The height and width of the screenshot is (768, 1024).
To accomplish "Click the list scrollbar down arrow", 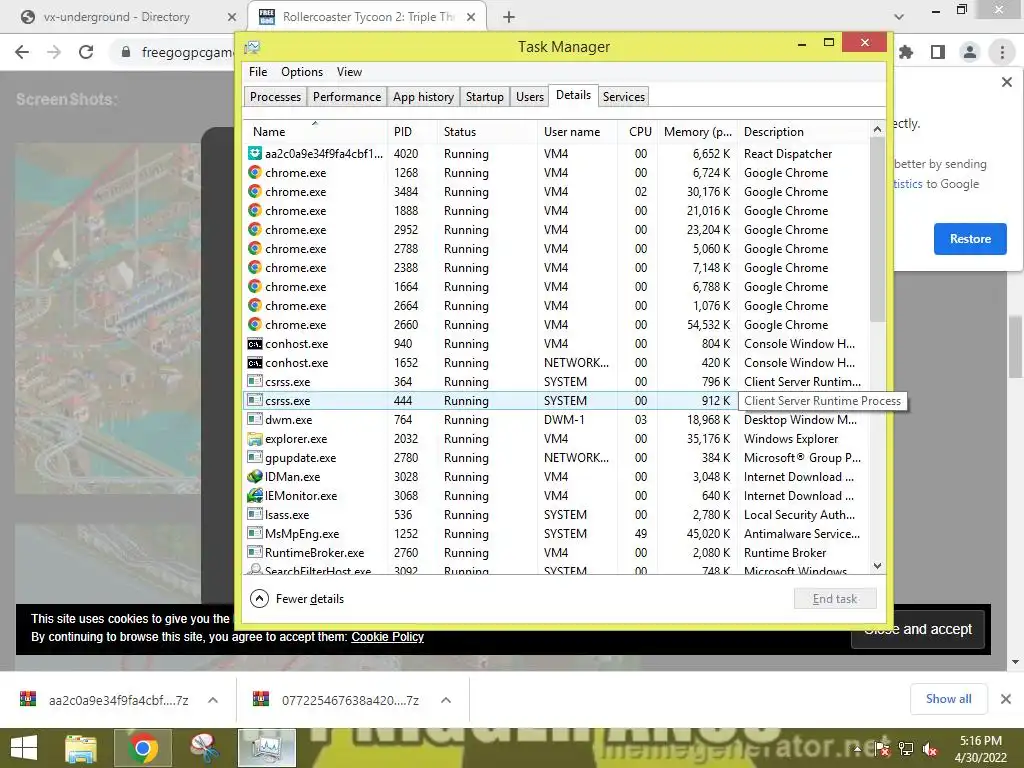I will pyautogui.click(x=878, y=566).
